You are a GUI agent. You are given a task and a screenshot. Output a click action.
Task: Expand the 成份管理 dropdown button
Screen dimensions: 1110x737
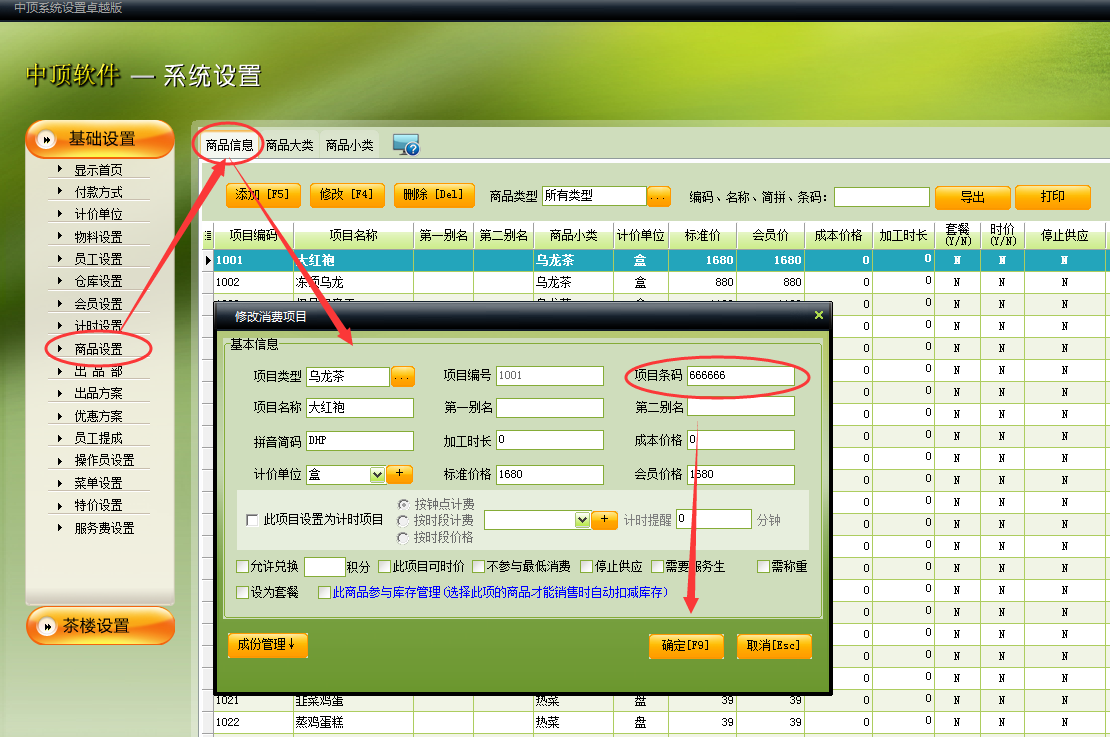[267, 645]
